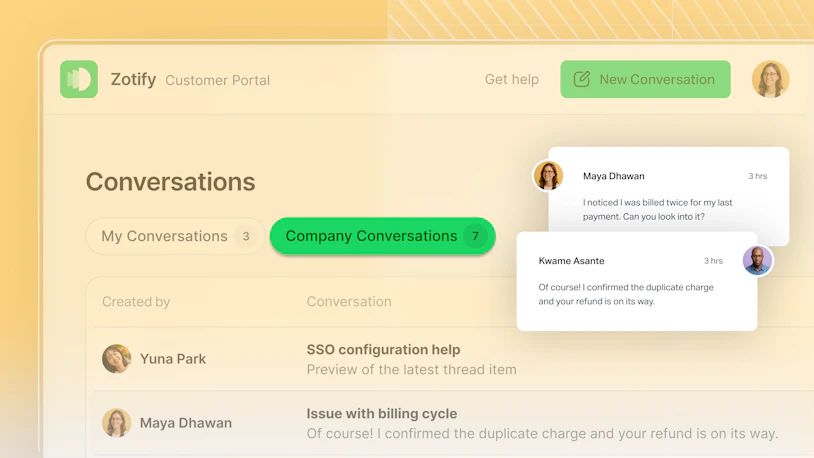Click the name Yuna Park
The height and width of the screenshot is (458, 814).
click(x=173, y=359)
